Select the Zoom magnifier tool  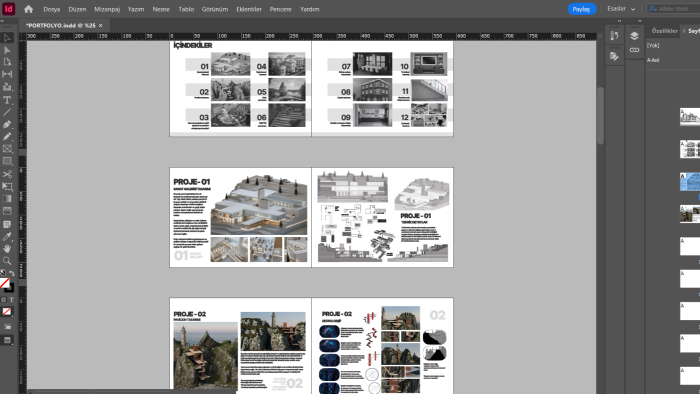coord(7,261)
